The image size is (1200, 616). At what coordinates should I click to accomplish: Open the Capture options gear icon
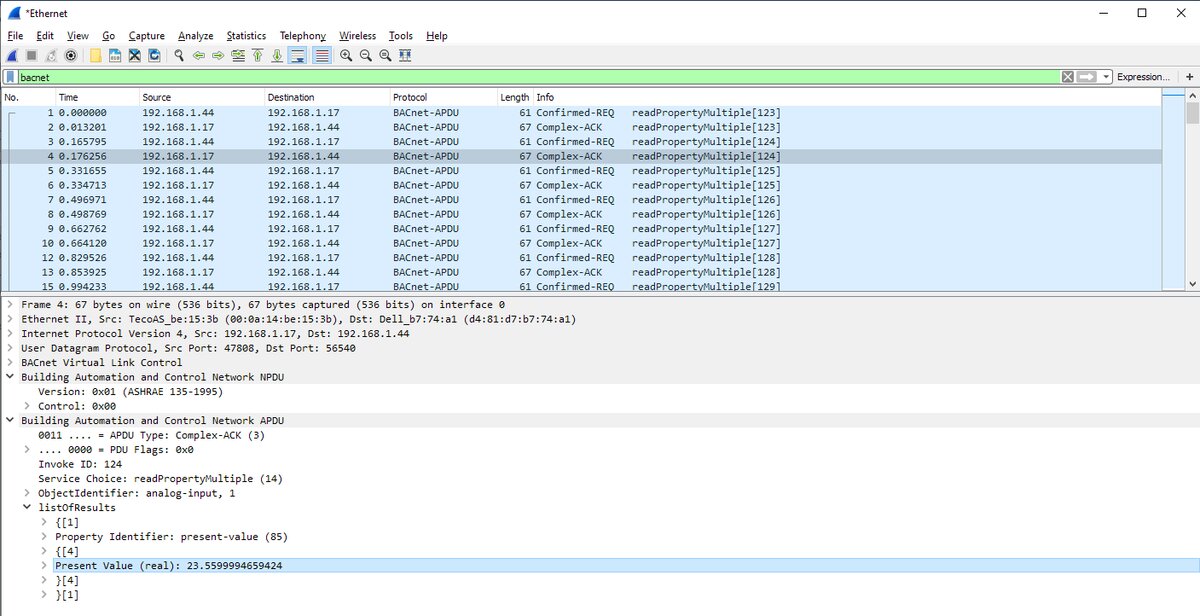[70, 55]
